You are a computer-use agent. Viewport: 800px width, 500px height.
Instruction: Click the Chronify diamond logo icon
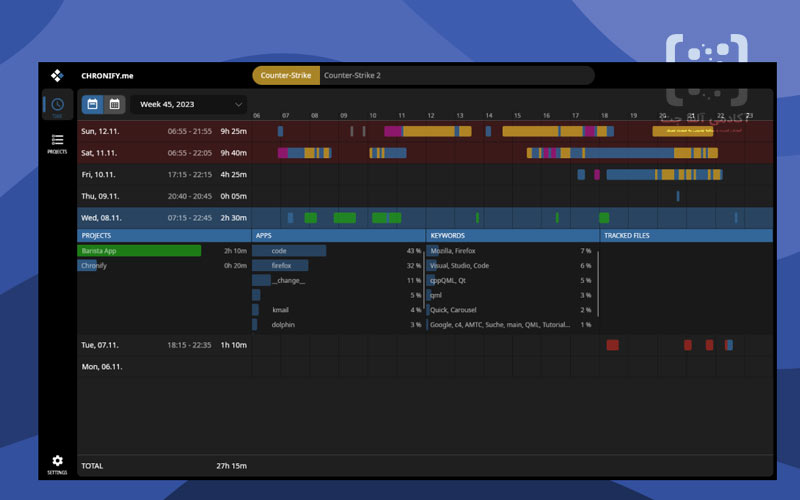tap(57, 76)
